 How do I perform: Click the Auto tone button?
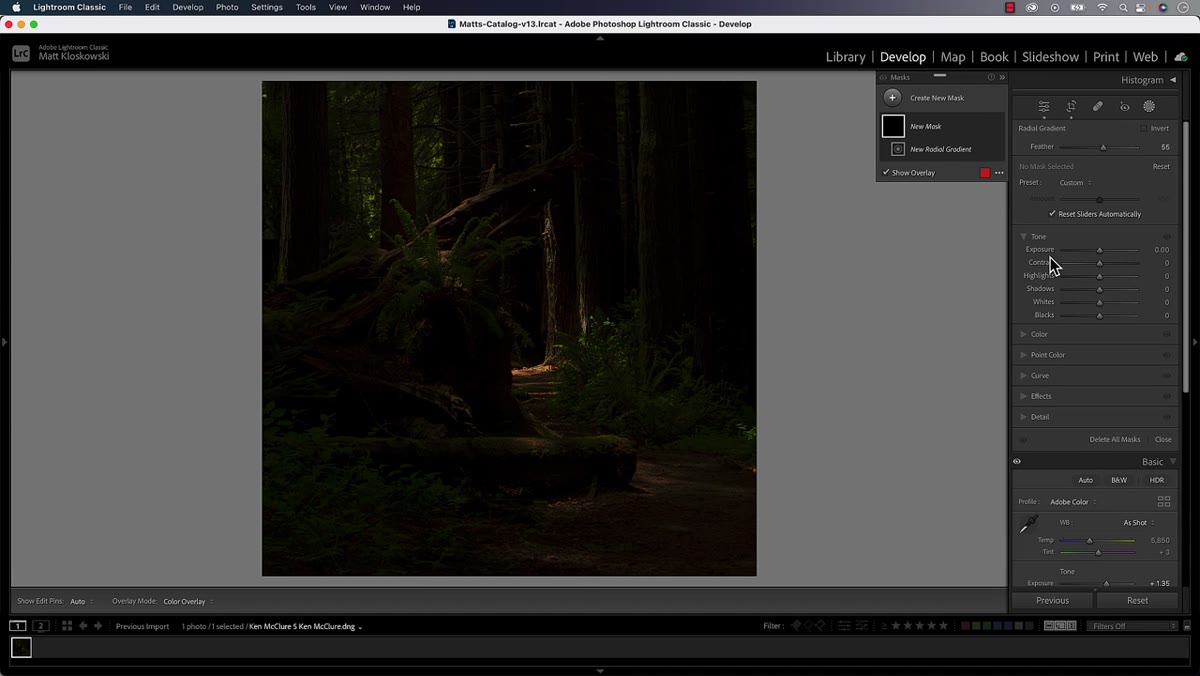pyautogui.click(x=1085, y=480)
